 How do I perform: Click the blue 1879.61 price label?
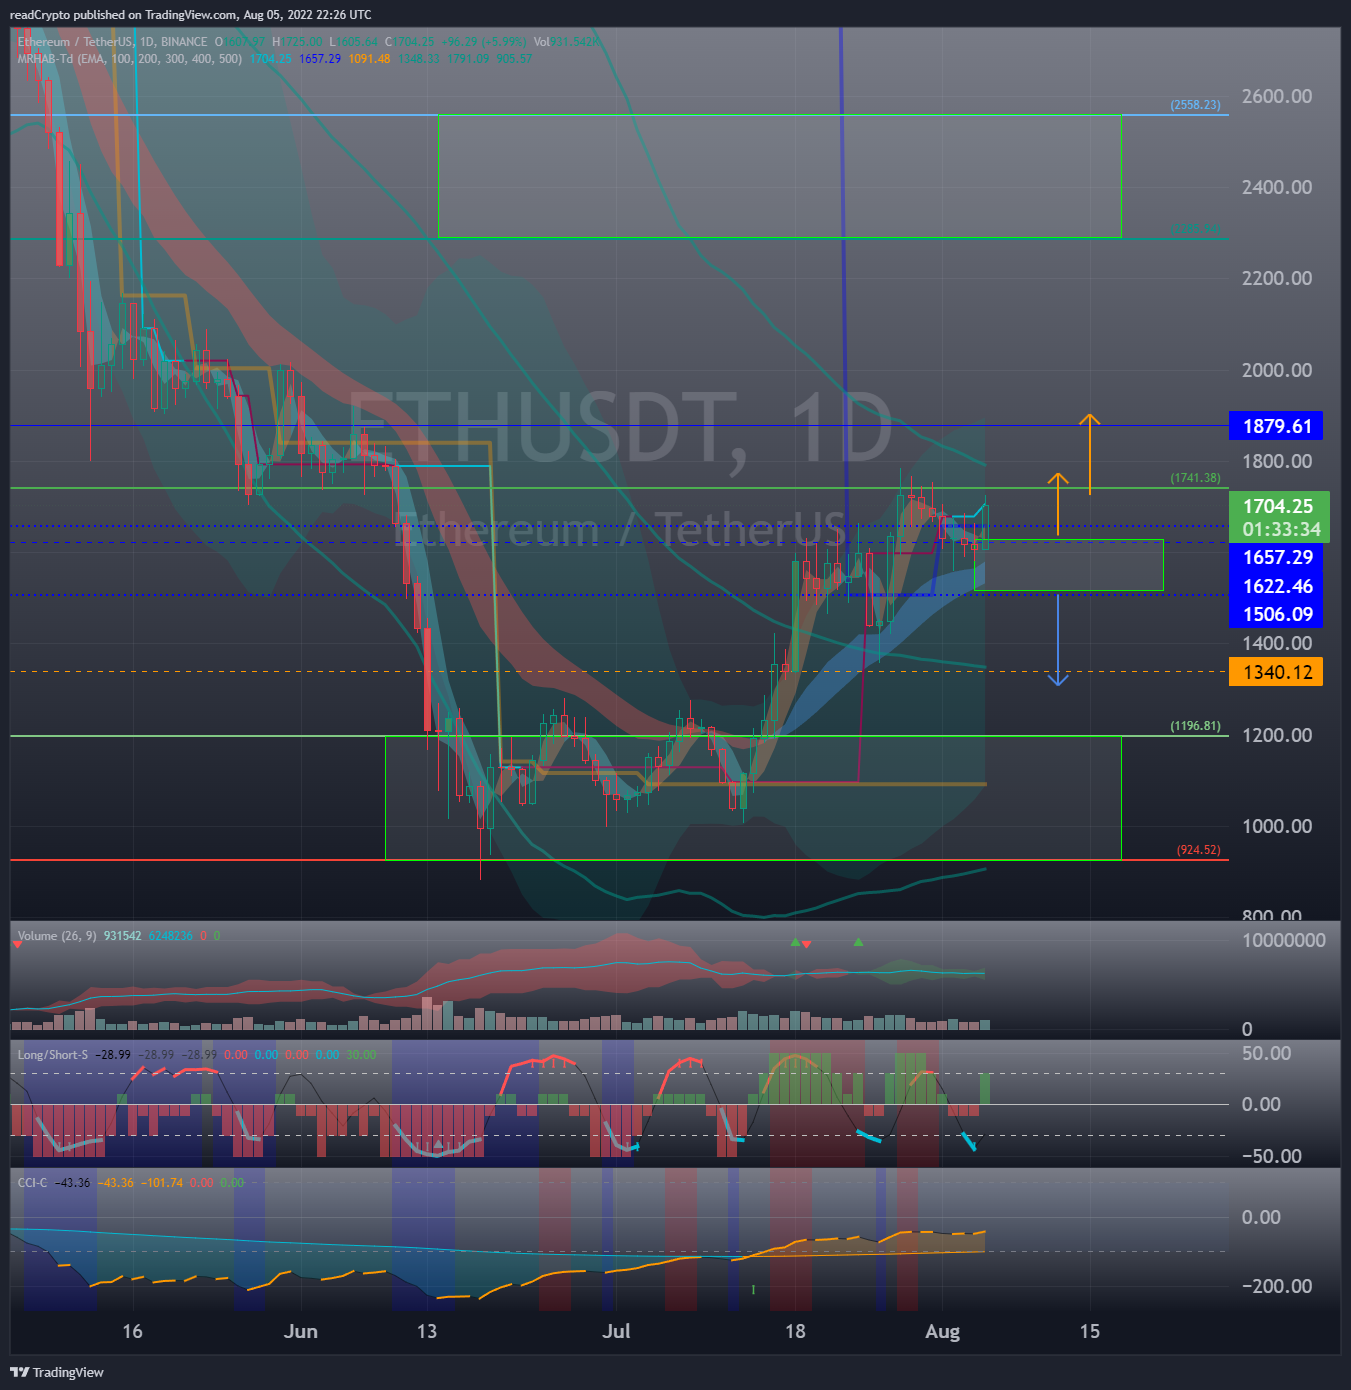pyautogui.click(x=1276, y=426)
